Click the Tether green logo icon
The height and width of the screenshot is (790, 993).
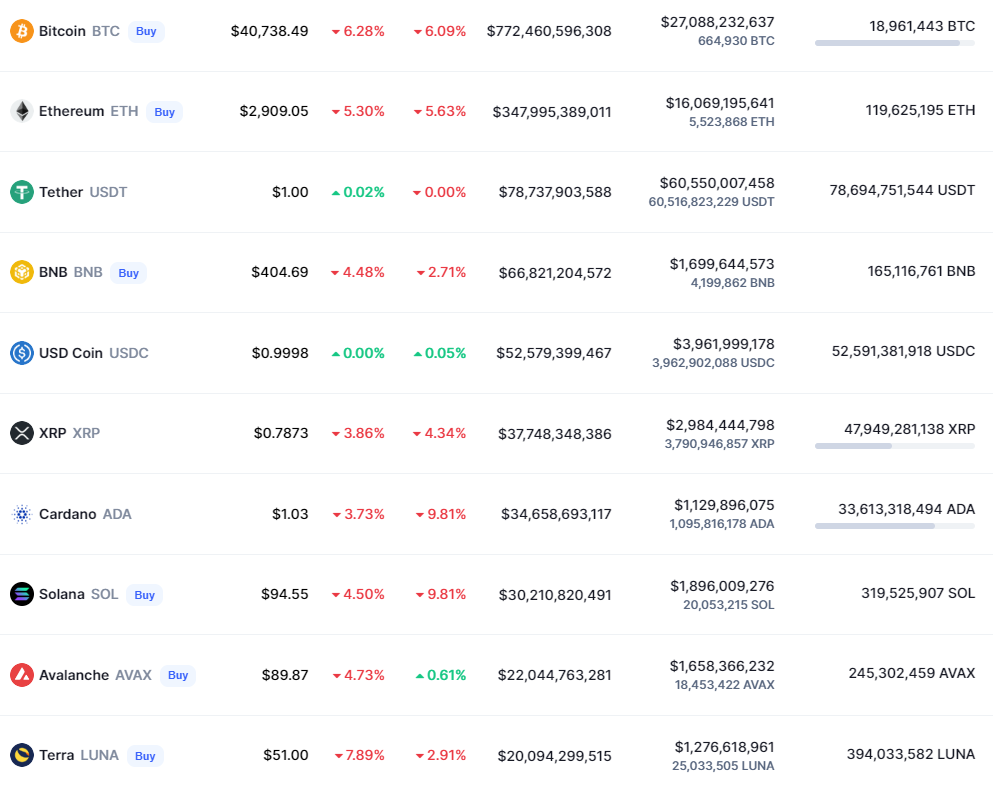[x=22, y=192]
